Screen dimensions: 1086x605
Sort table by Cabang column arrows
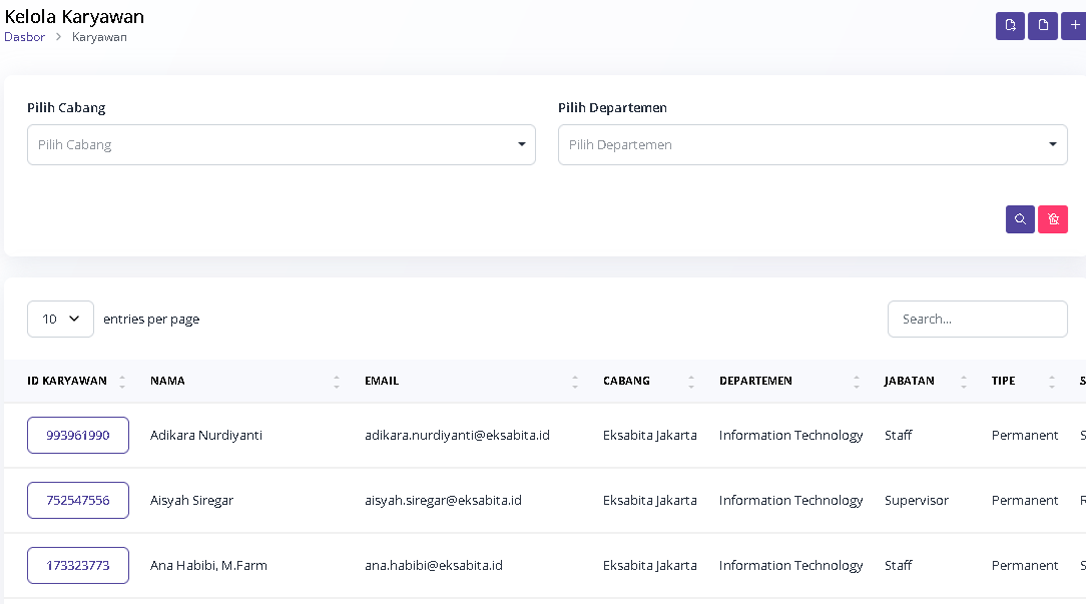(691, 381)
